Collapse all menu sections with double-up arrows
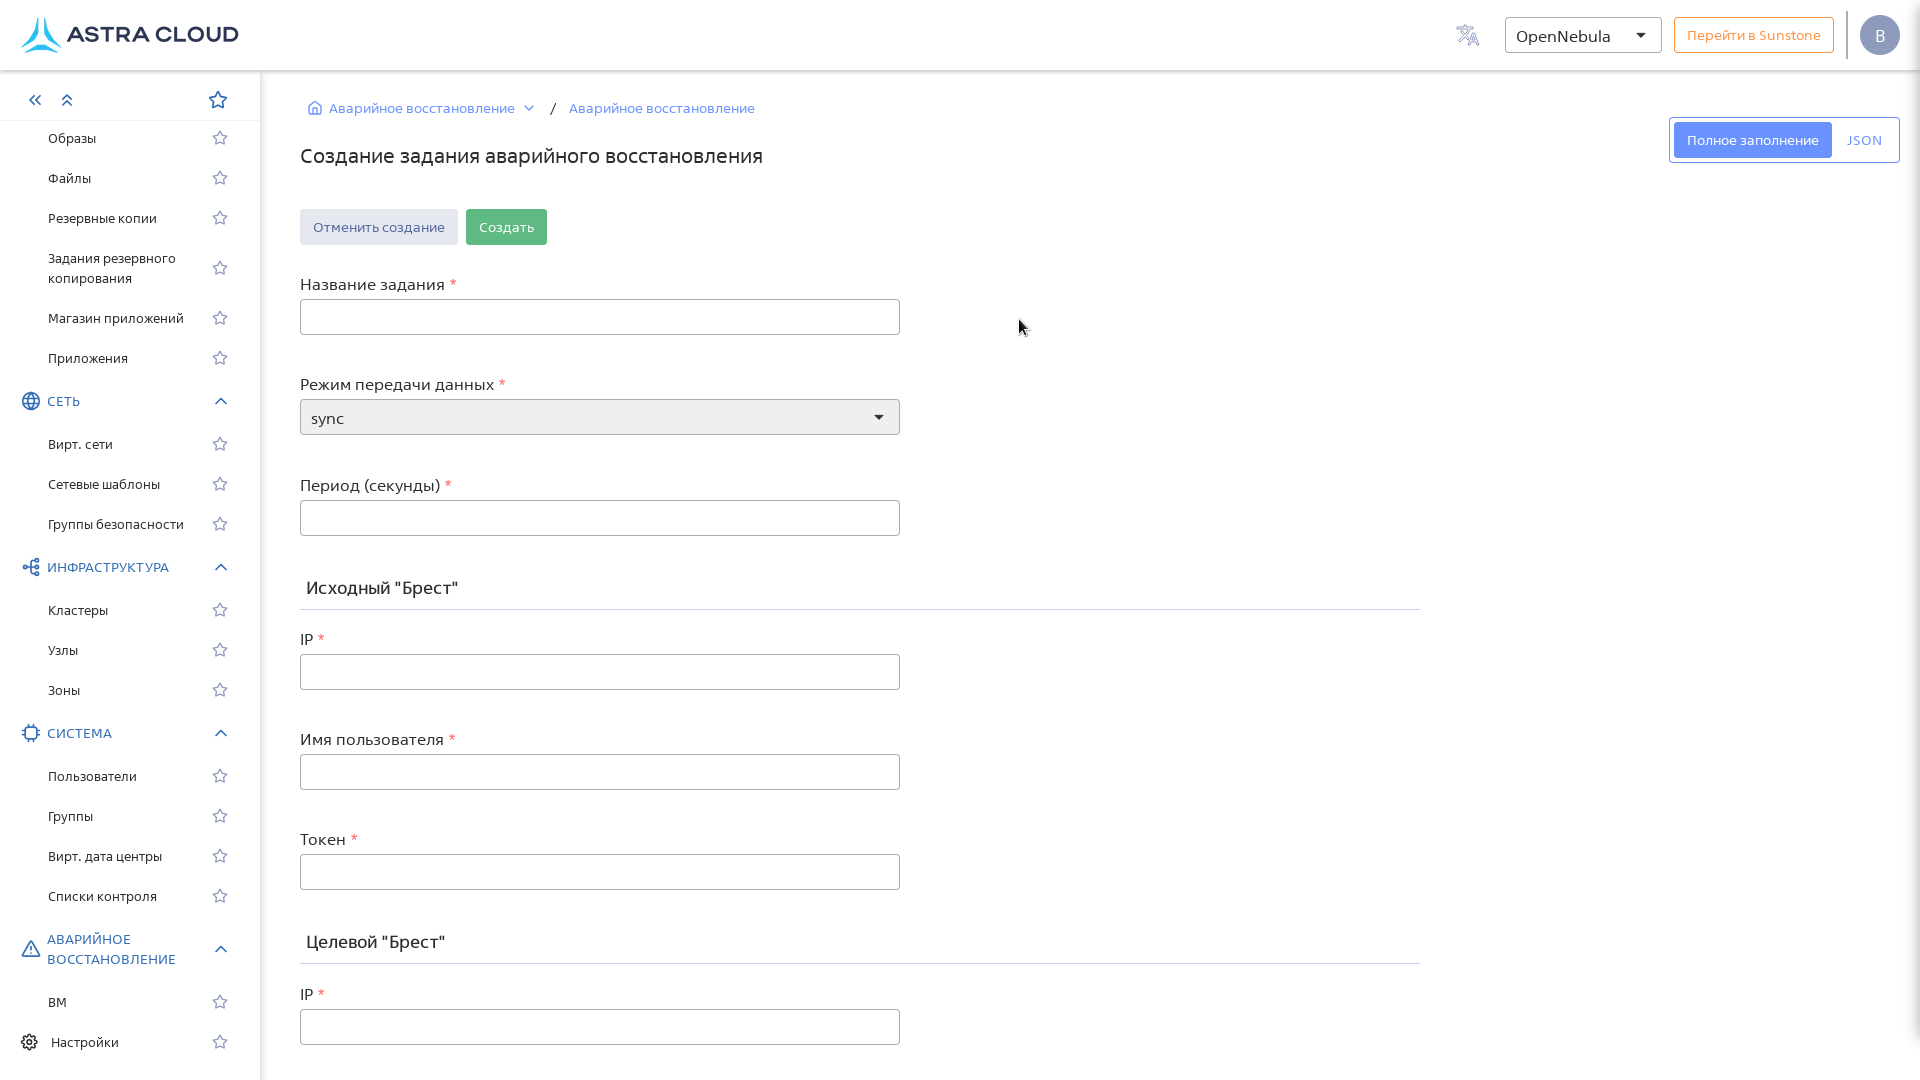The width and height of the screenshot is (1920, 1080). [67, 100]
